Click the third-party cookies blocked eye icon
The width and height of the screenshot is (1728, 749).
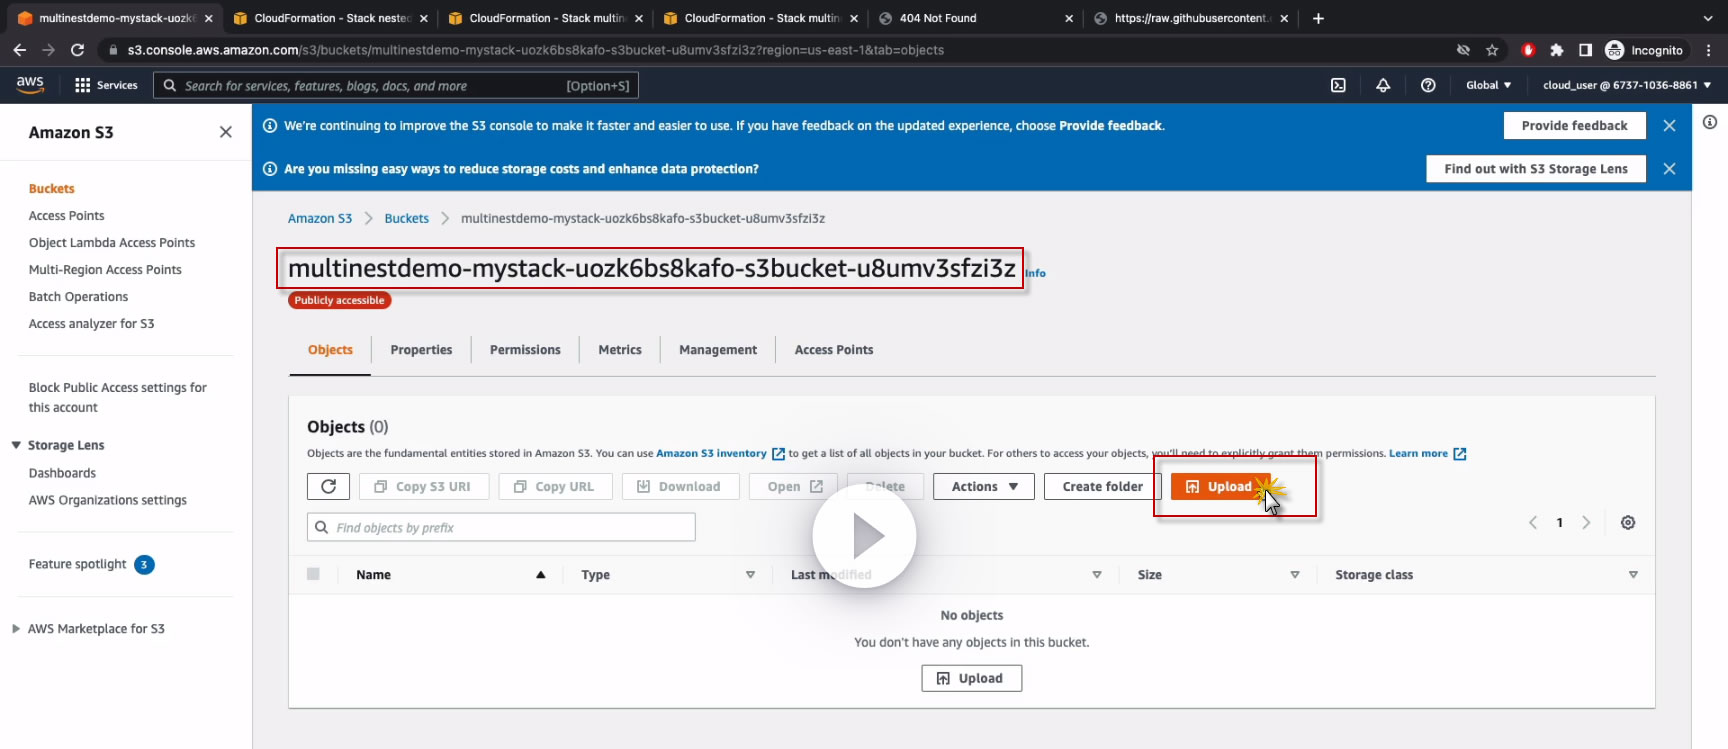pyautogui.click(x=1463, y=50)
